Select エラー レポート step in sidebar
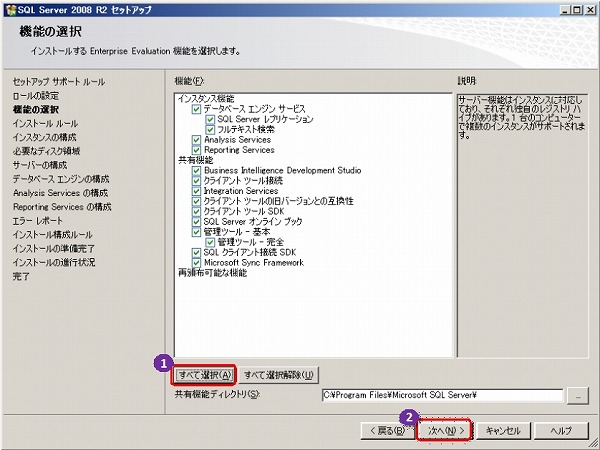 pyautogui.click(x=38, y=221)
